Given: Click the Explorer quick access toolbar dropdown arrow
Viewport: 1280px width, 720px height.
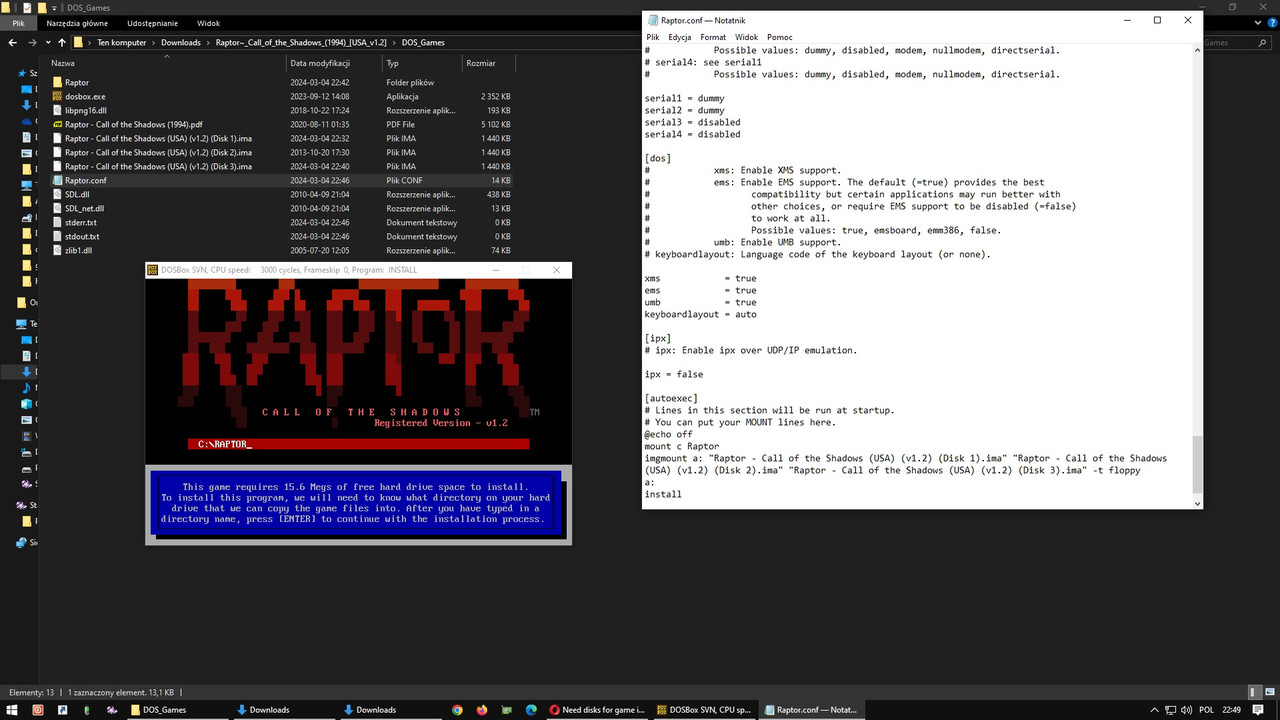Looking at the screenshot, I should coord(56,7).
